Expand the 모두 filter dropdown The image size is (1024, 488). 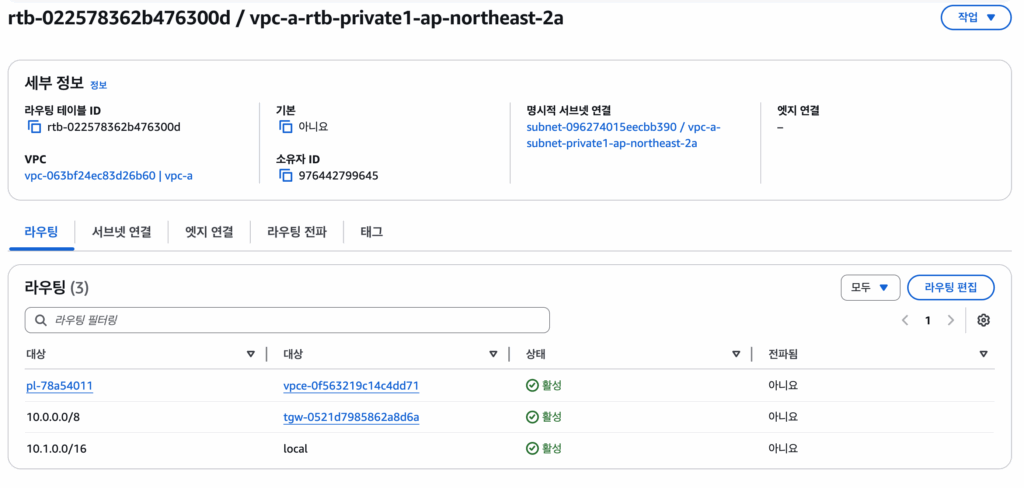pos(871,287)
